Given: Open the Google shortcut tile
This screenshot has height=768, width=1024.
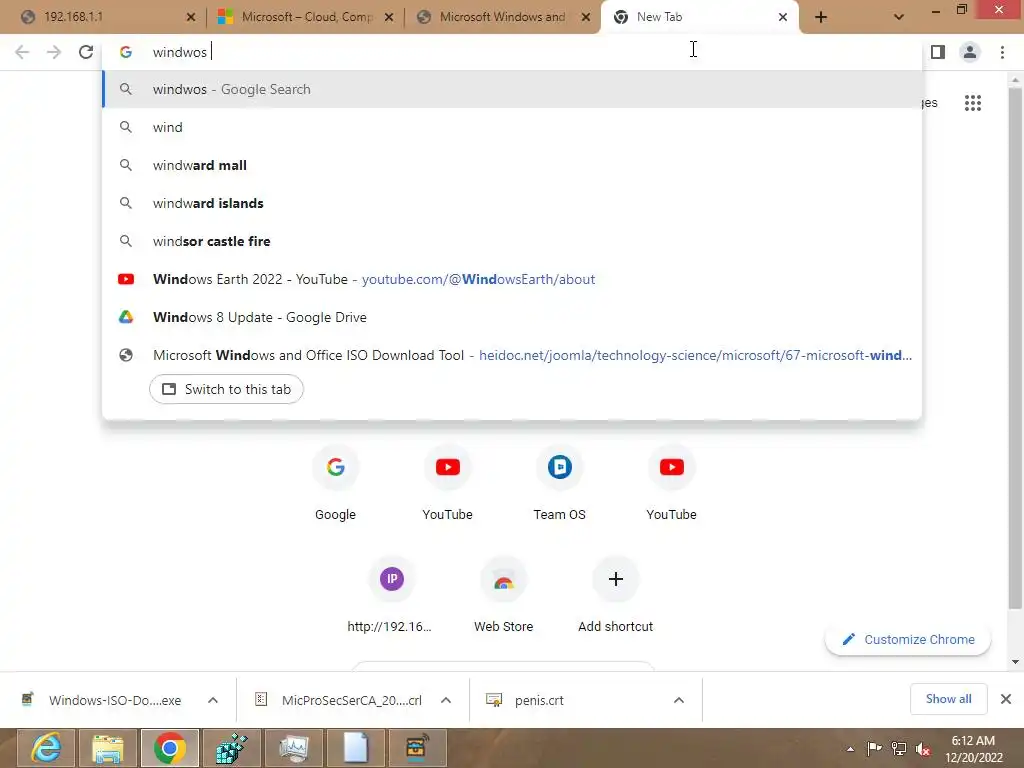Looking at the screenshot, I should pyautogui.click(x=335, y=483).
